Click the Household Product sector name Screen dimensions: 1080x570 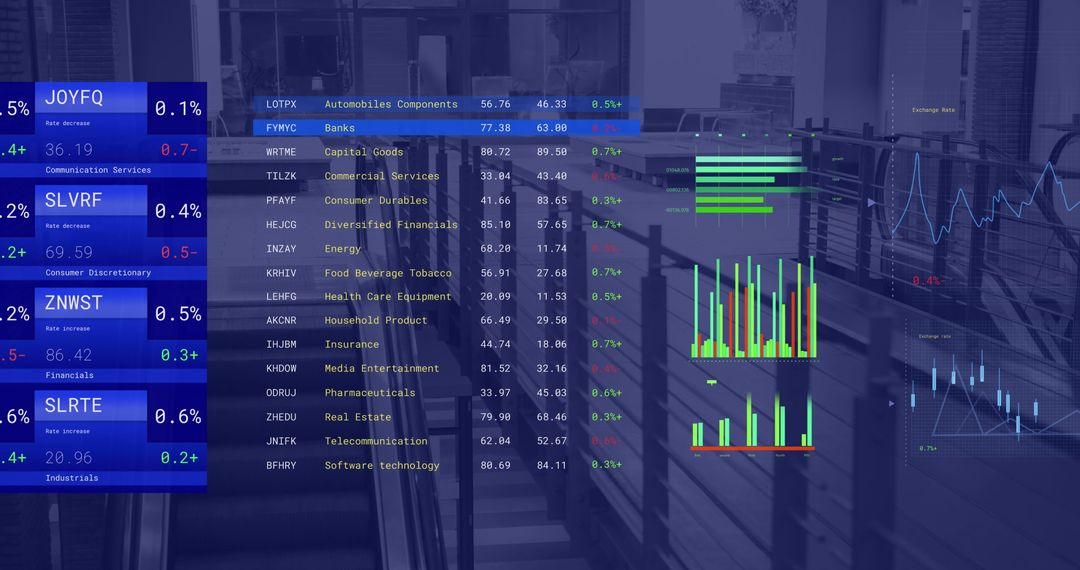[376, 320]
